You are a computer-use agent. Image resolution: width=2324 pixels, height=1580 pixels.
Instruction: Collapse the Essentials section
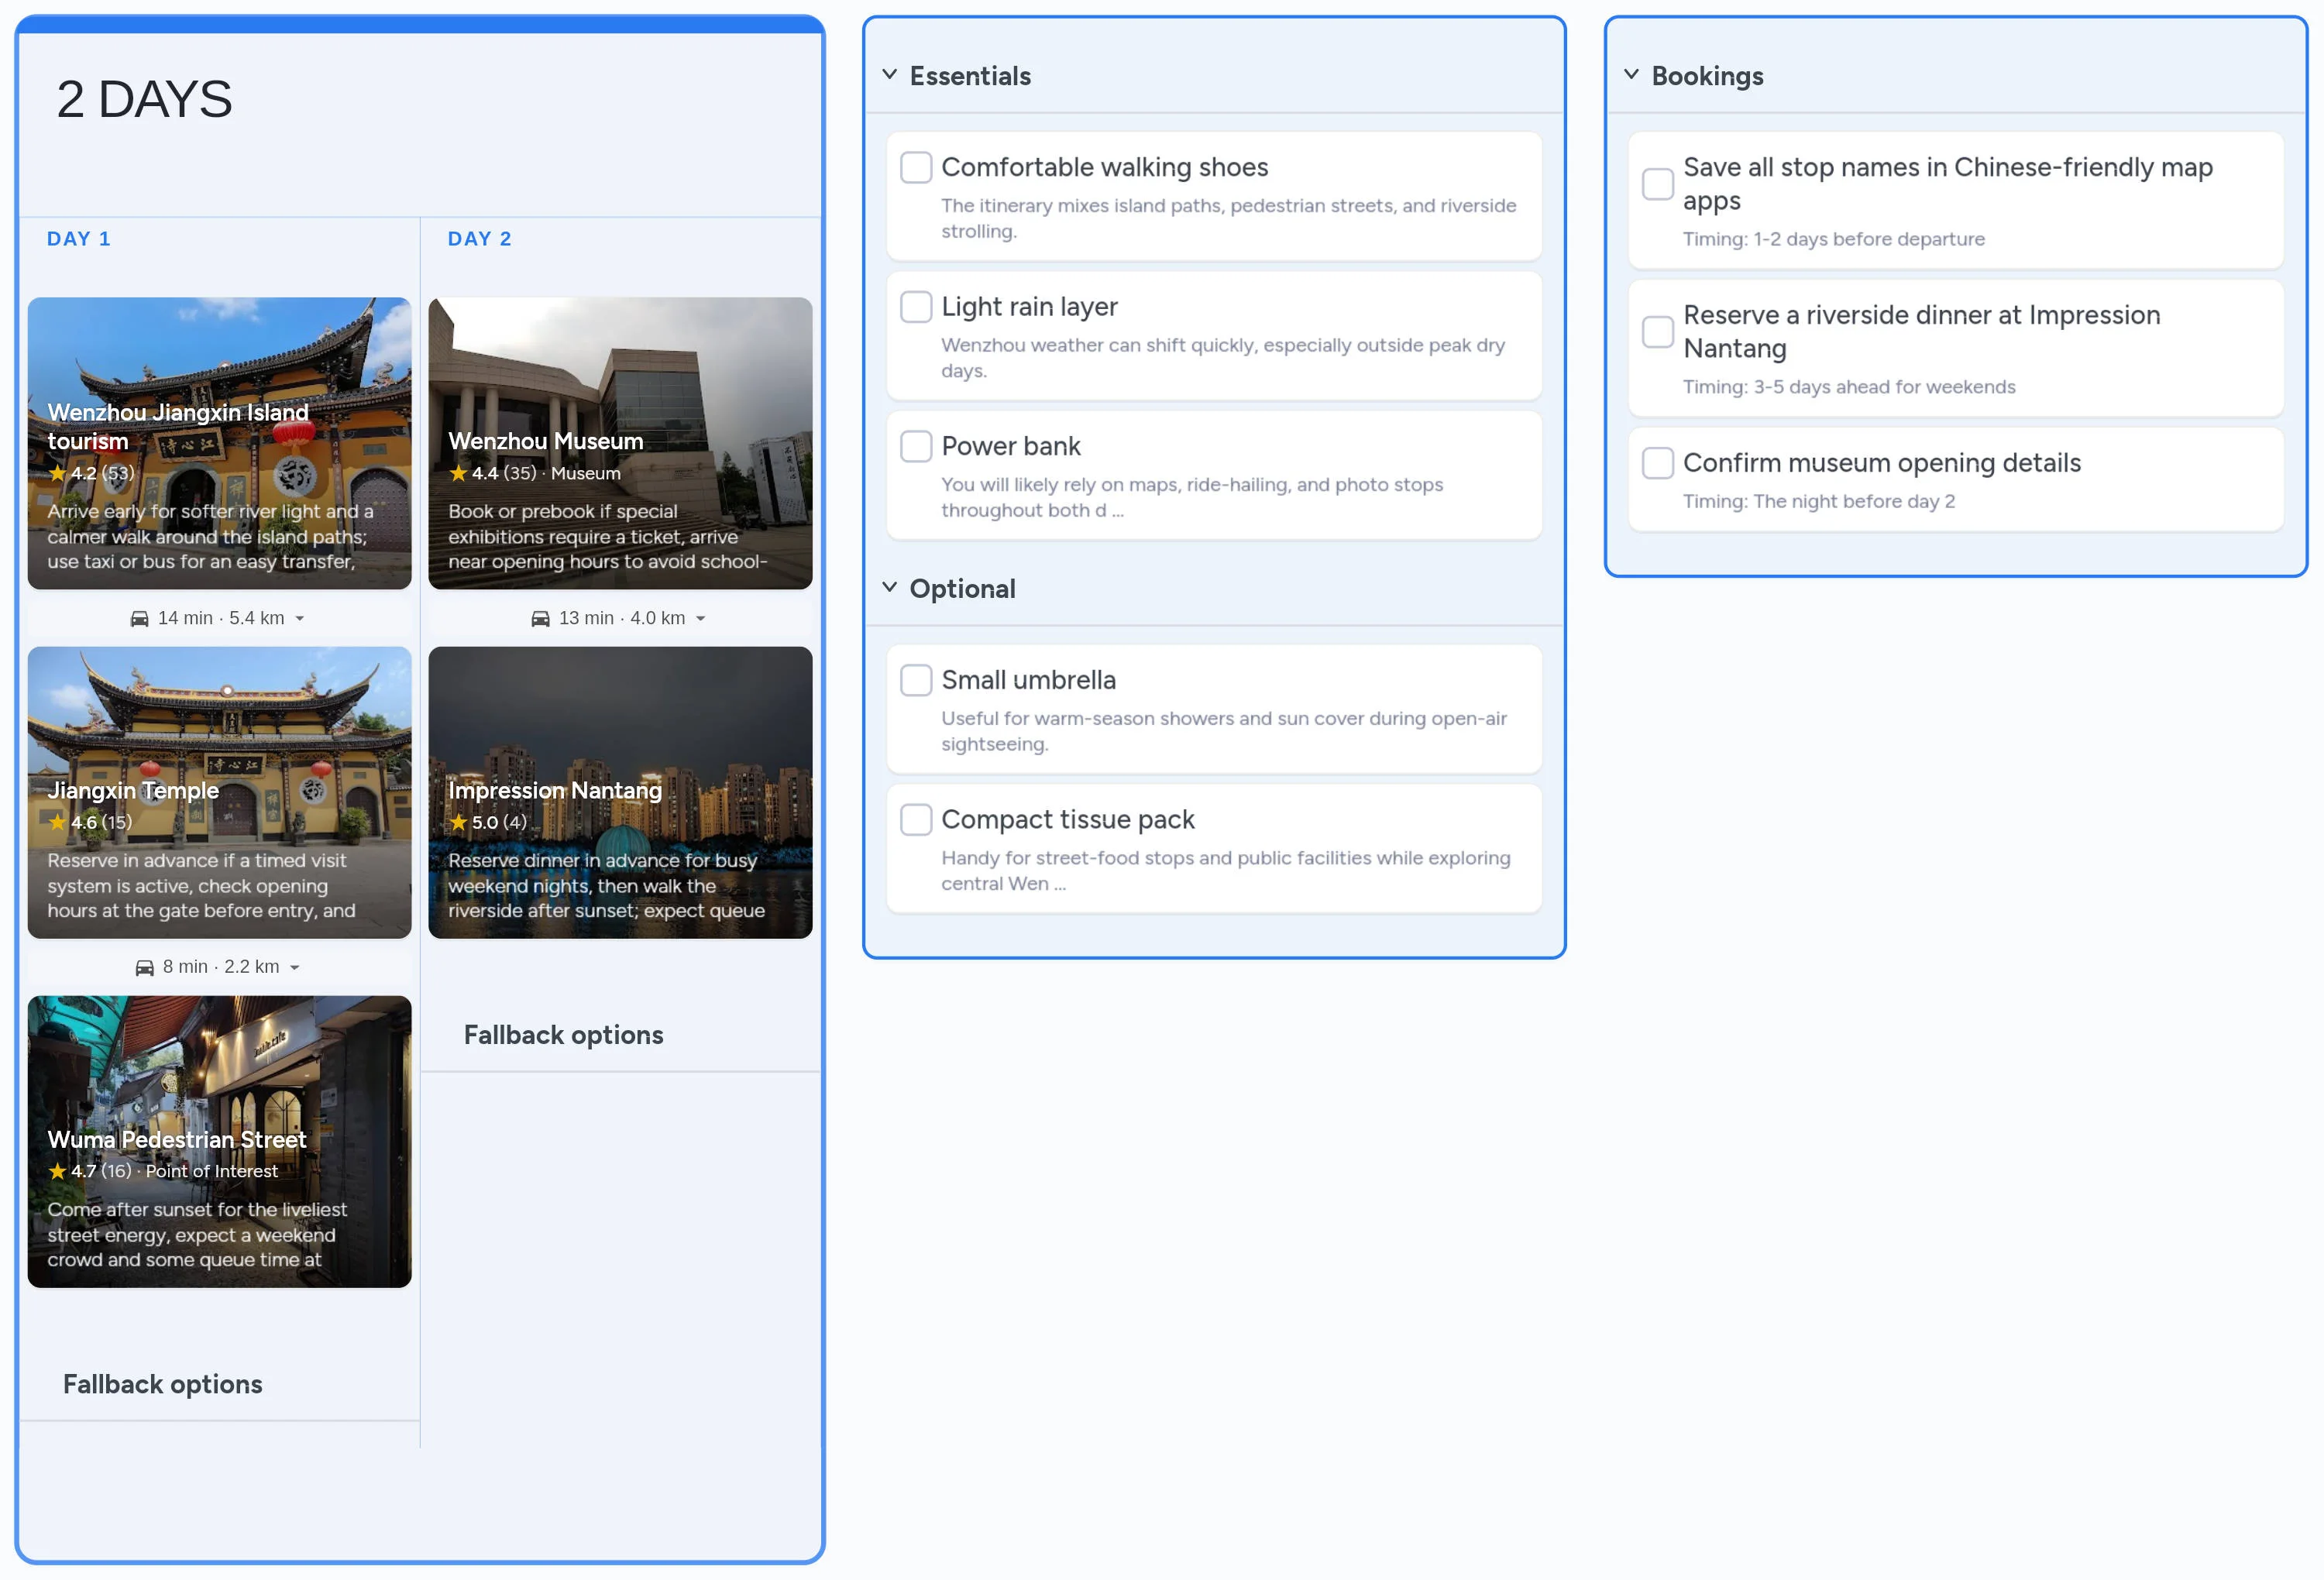(890, 74)
